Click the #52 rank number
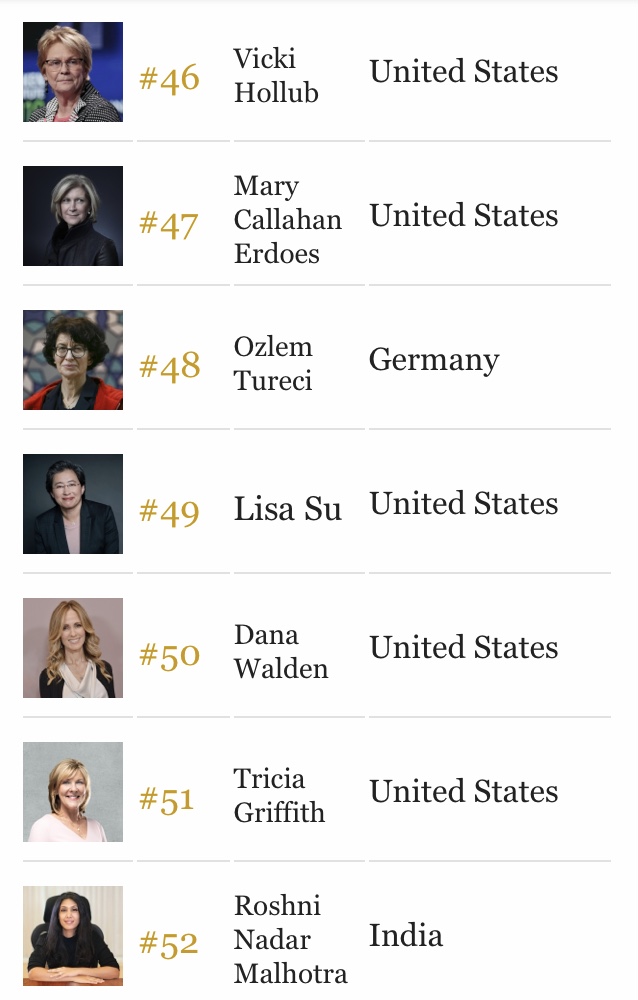 169,942
